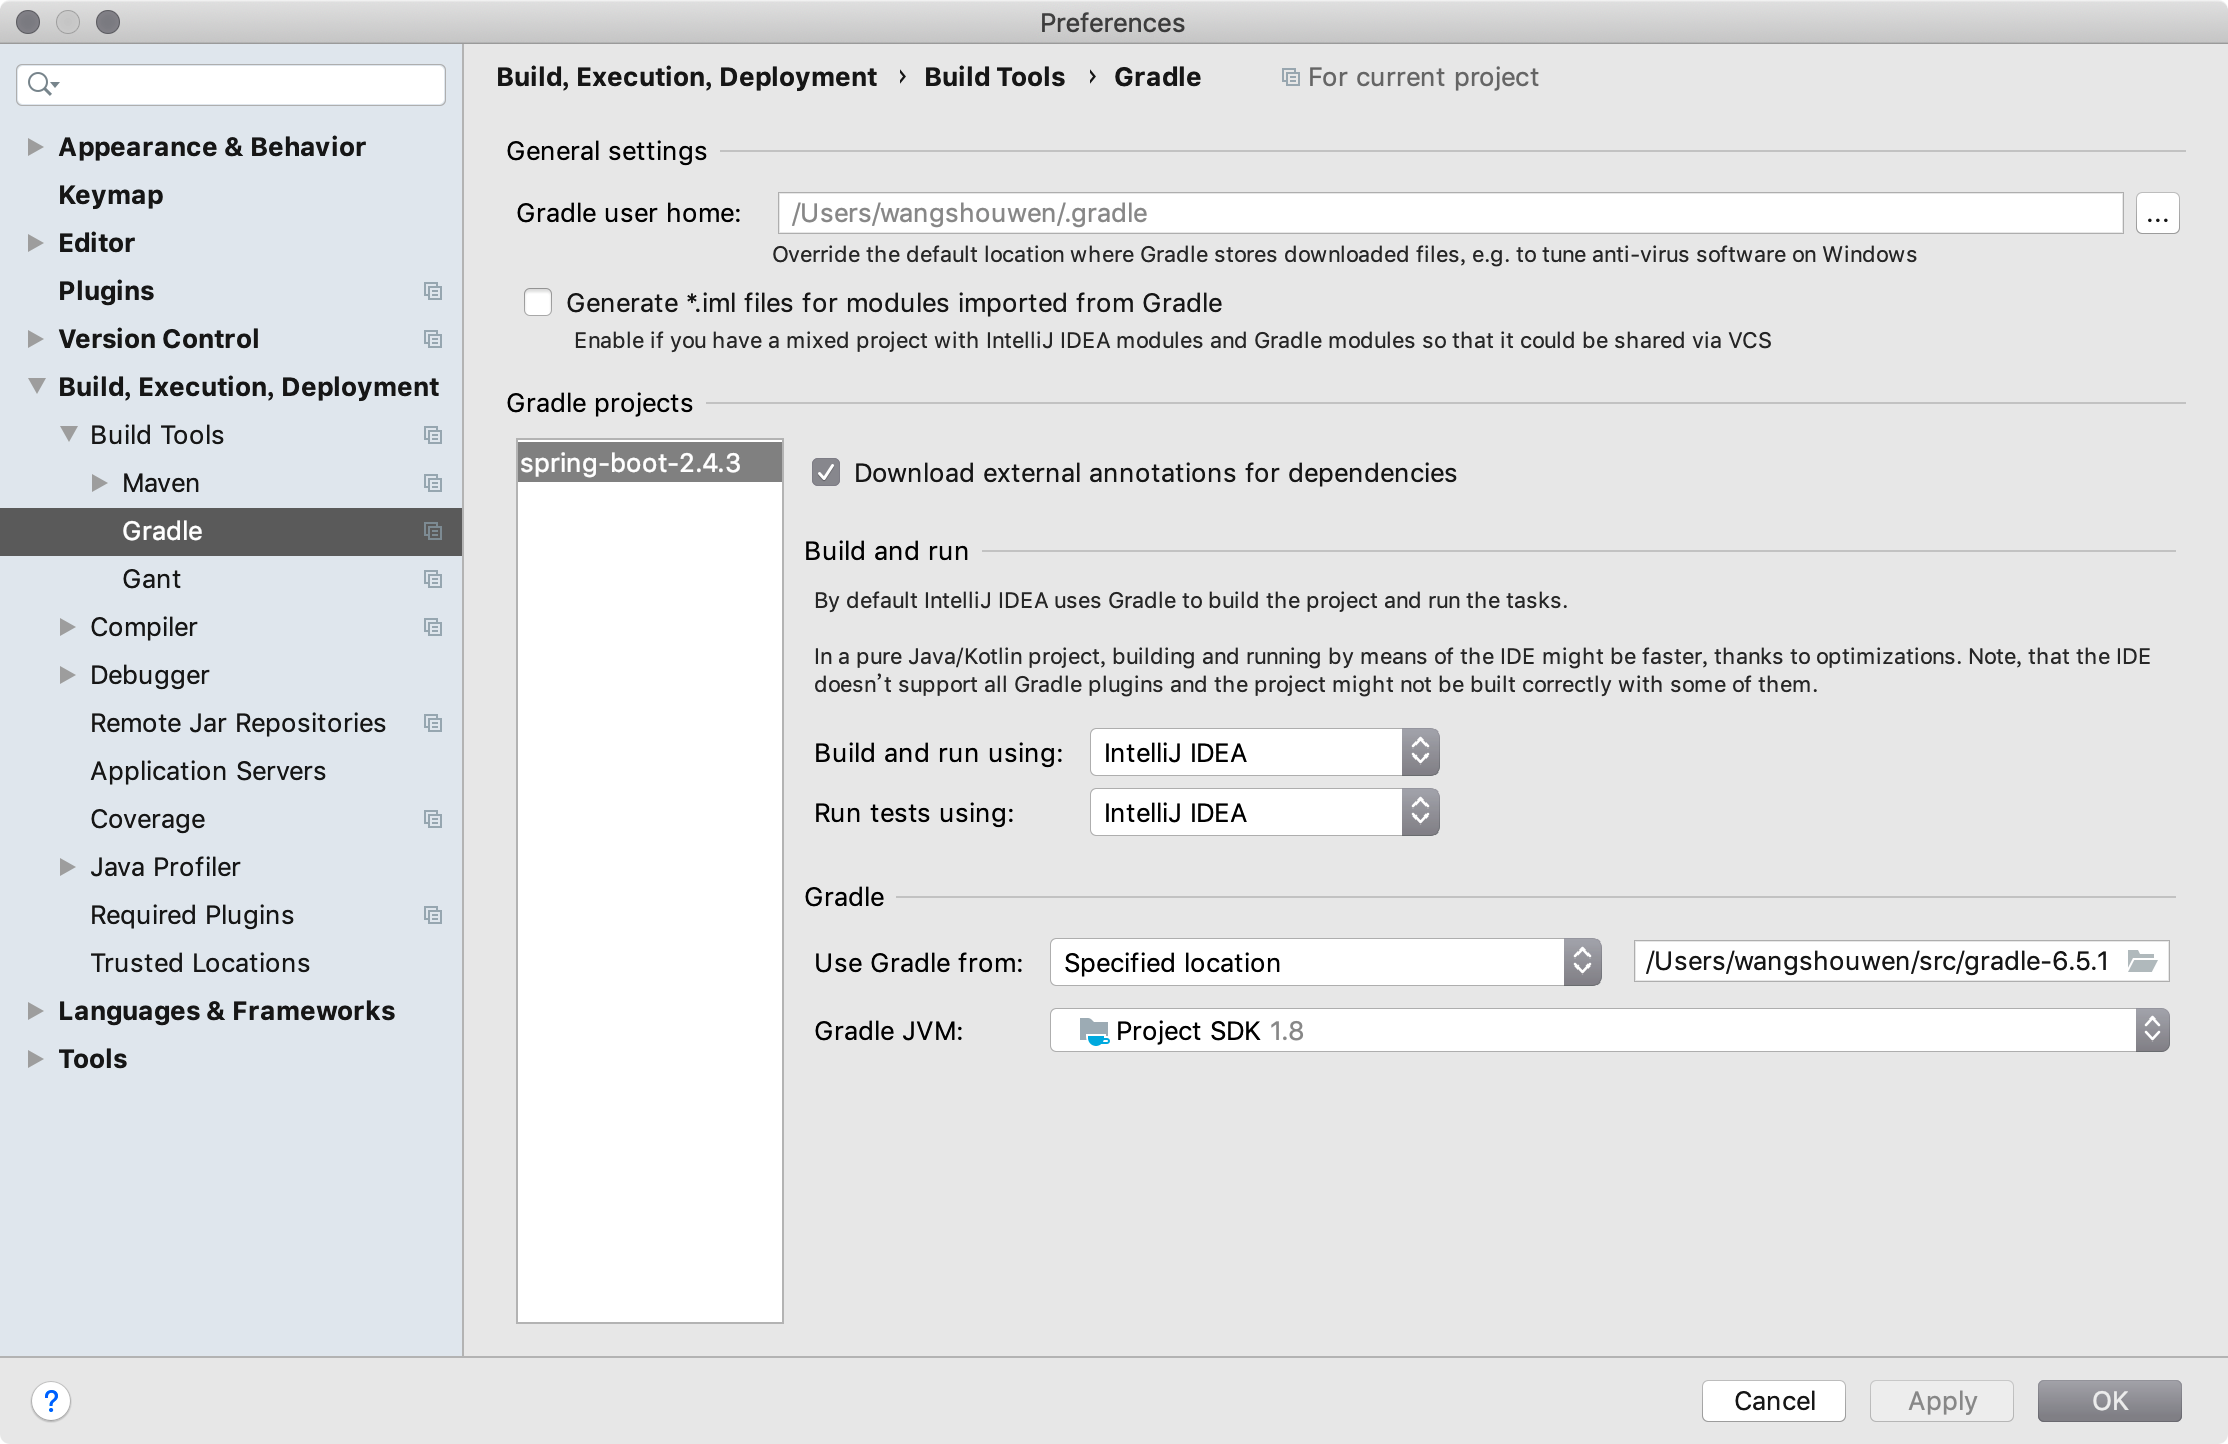
Task: Click the search magnifier icon in sidebar
Action: click(41, 85)
